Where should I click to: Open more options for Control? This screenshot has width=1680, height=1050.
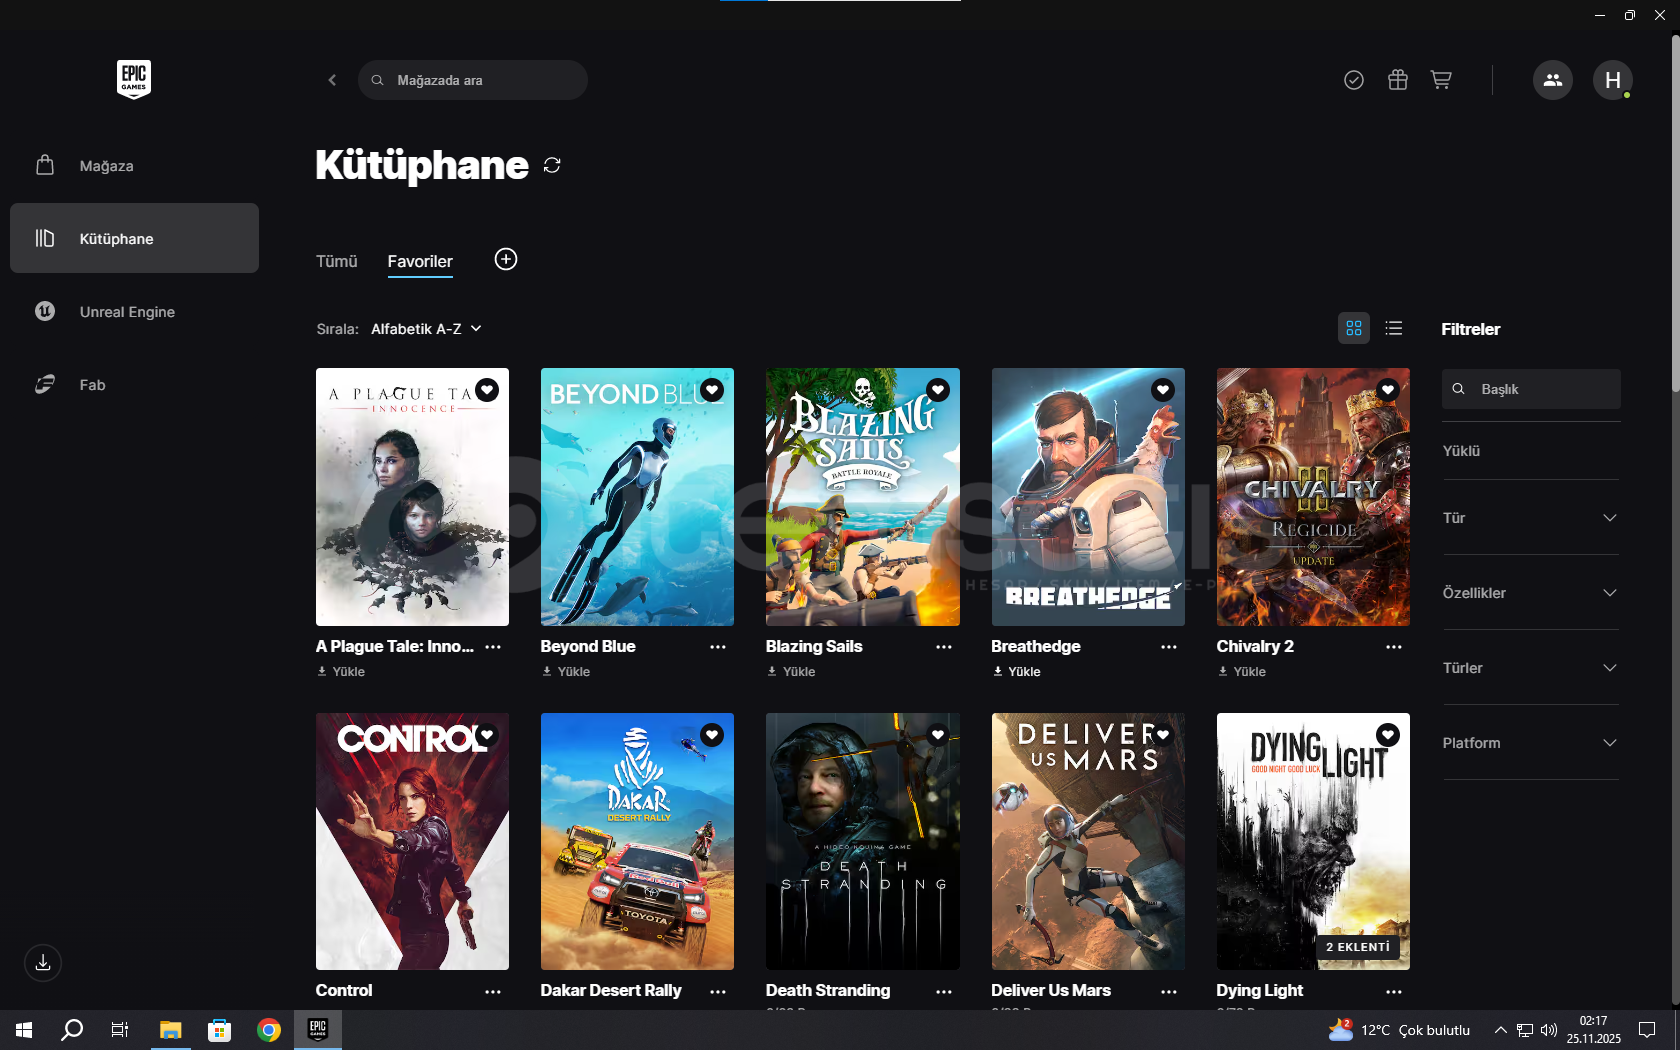click(x=493, y=992)
